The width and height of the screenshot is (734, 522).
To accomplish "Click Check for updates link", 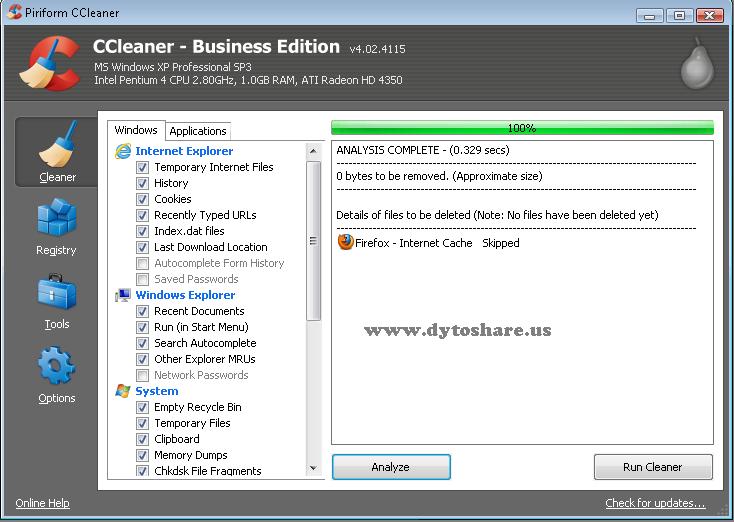I will tap(655, 503).
